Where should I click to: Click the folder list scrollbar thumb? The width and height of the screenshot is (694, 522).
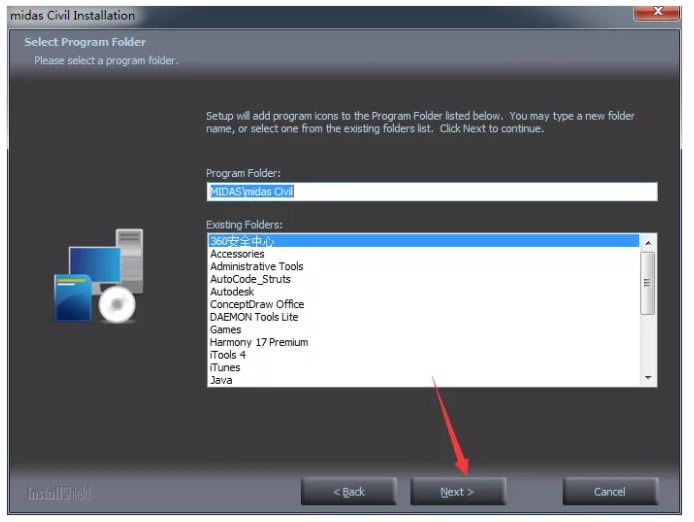coord(648,282)
